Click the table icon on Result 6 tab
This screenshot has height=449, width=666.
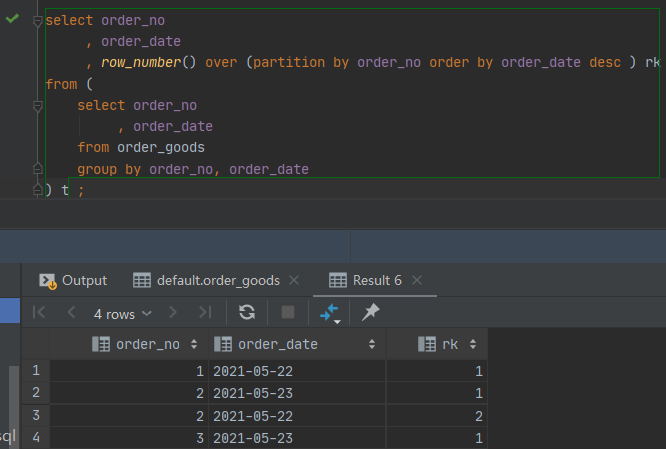tap(338, 280)
